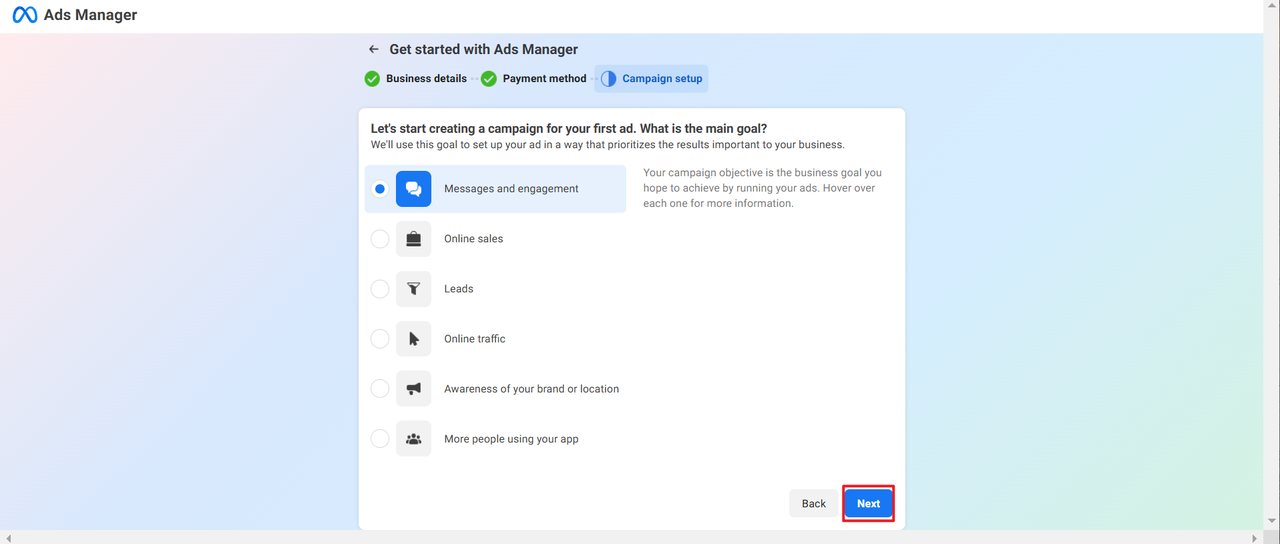Click the app users people icon
Screen dimensions: 1280x544
pos(413,439)
